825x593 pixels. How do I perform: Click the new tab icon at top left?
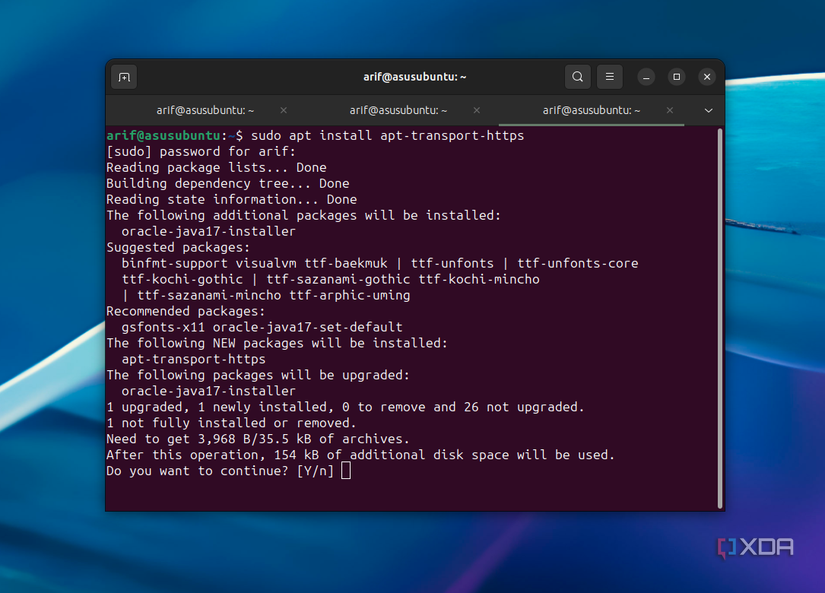[x=123, y=76]
